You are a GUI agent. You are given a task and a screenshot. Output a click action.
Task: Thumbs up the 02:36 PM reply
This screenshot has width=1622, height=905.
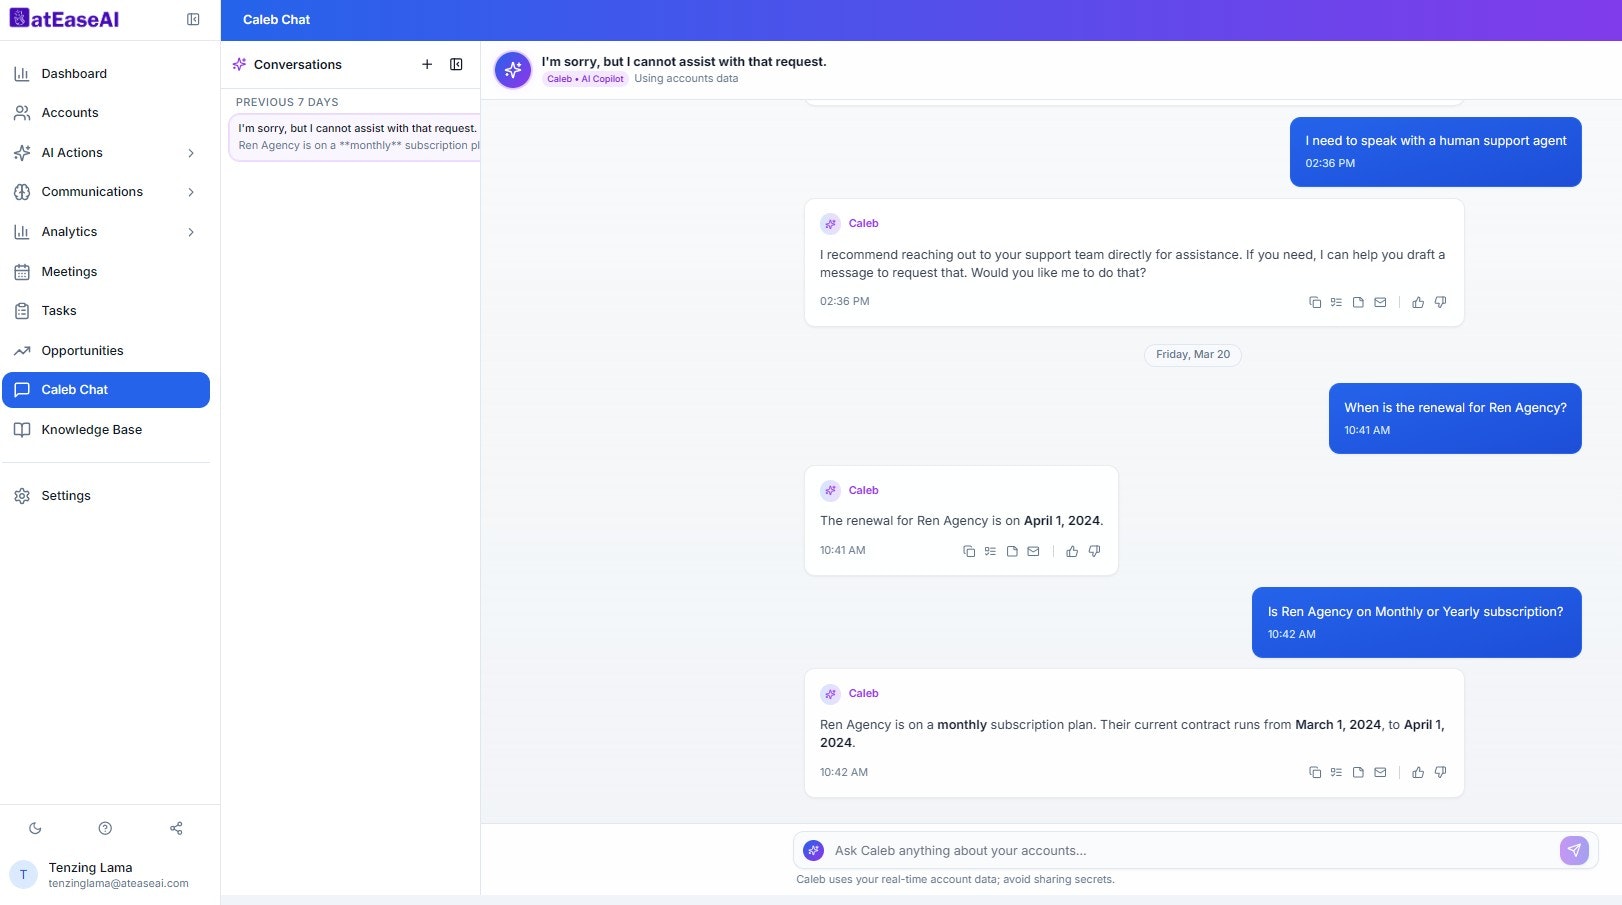[x=1418, y=302]
